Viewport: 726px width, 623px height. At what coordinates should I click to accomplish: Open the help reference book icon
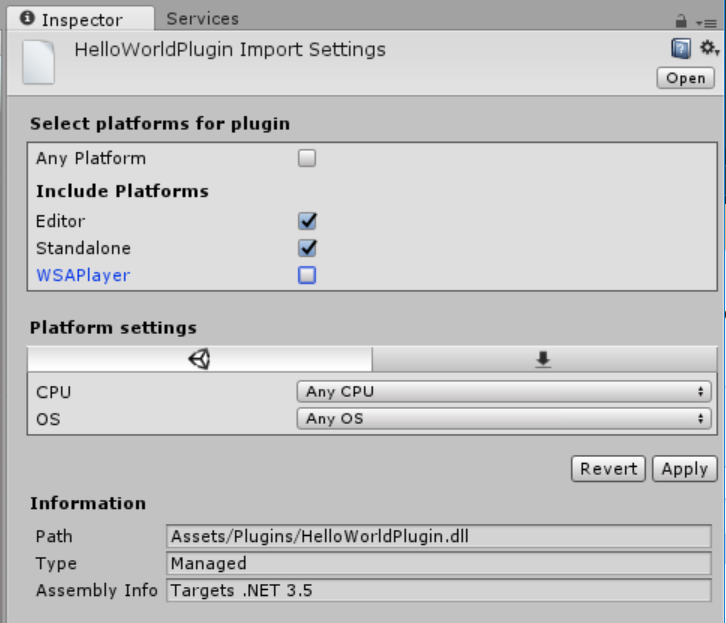[681, 48]
